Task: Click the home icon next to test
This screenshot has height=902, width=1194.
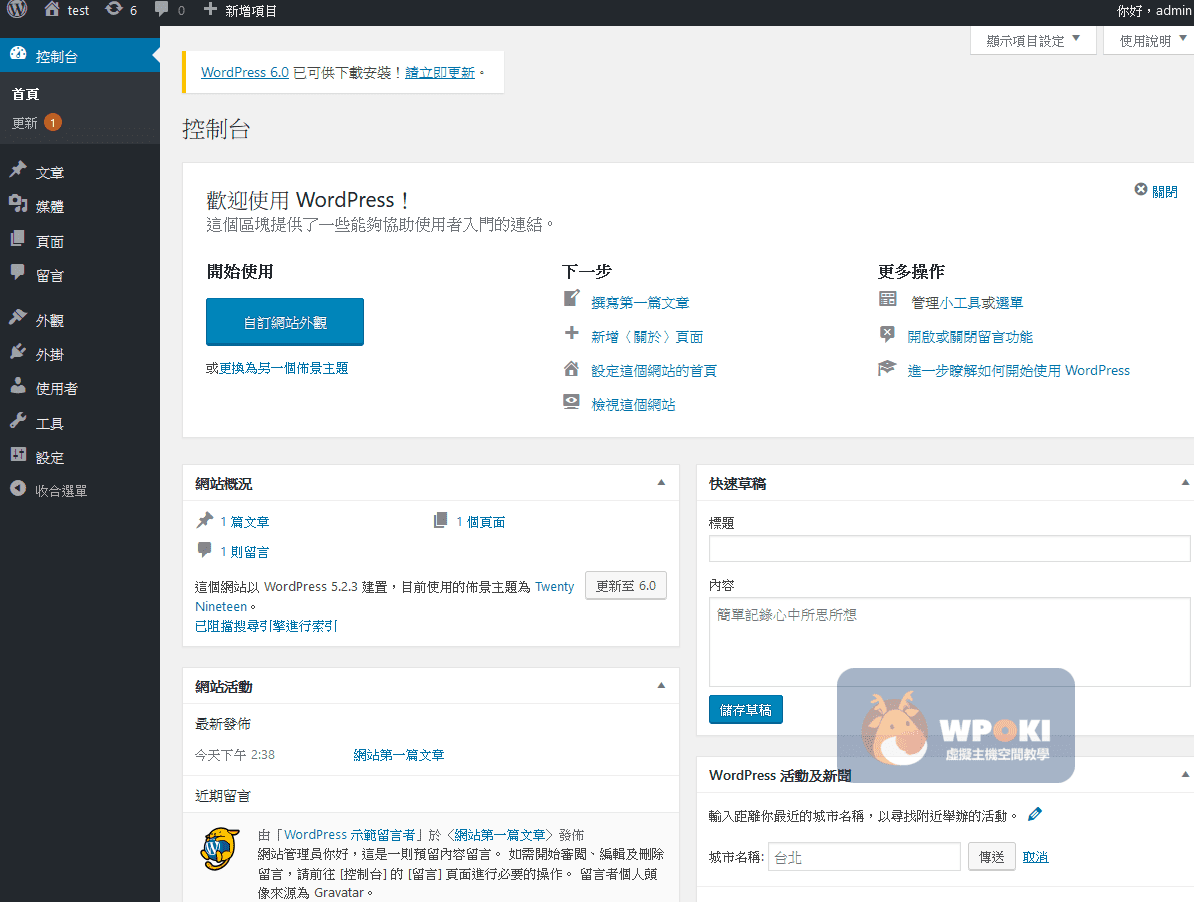Action: 52,10
